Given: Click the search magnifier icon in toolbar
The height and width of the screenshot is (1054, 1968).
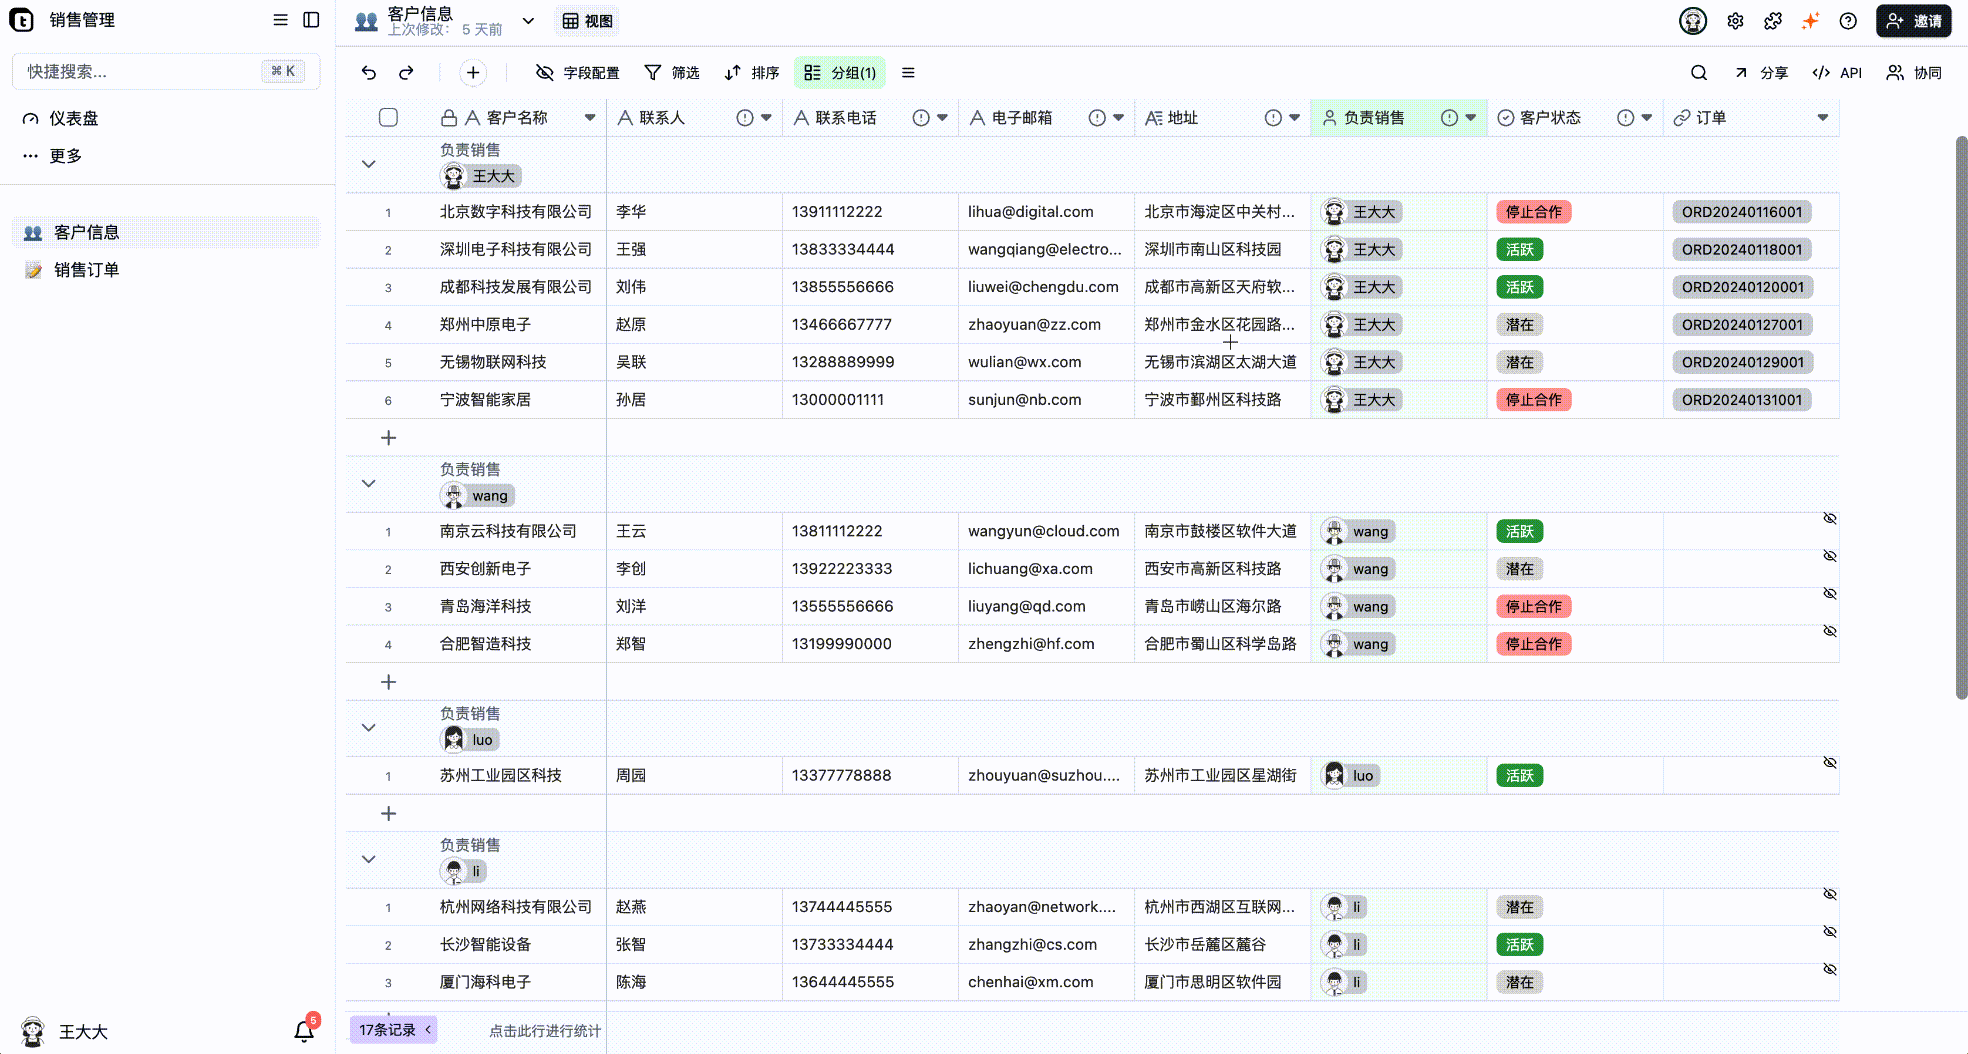Looking at the screenshot, I should [x=1699, y=73].
